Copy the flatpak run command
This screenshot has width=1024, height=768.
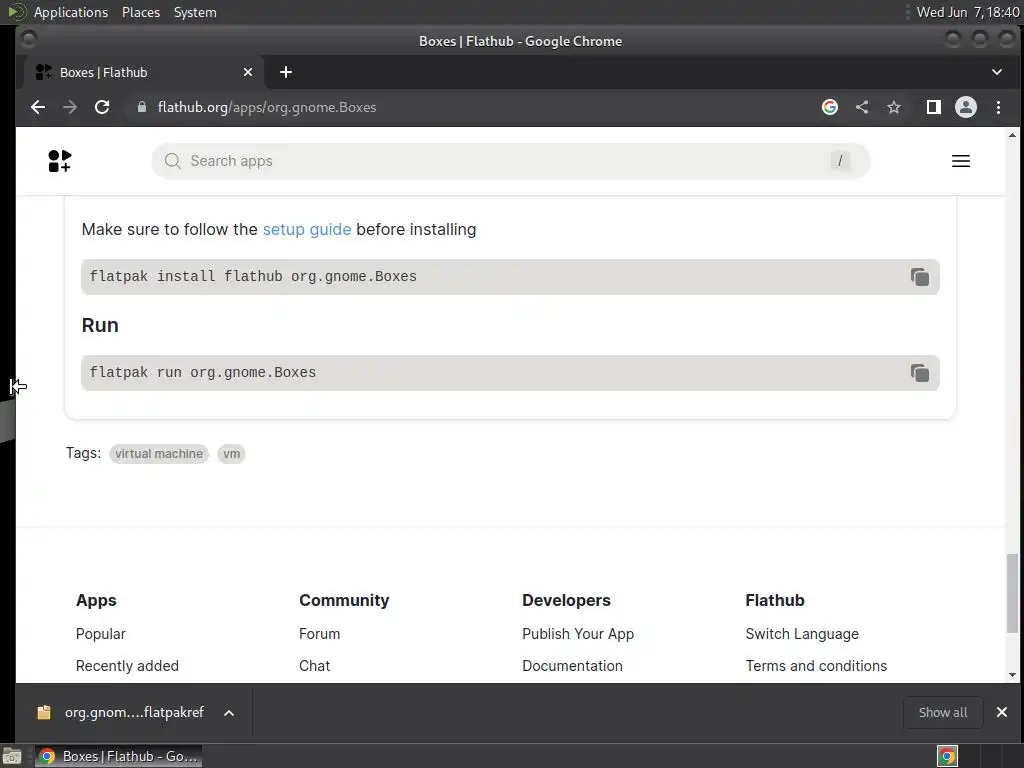pos(920,373)
